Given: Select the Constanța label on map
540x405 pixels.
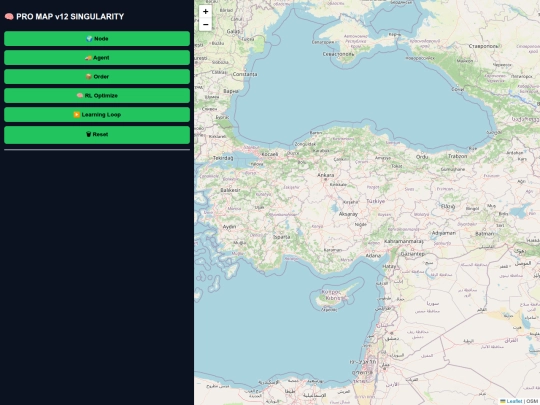Looking at the screenshot, I should pos(245,74).
